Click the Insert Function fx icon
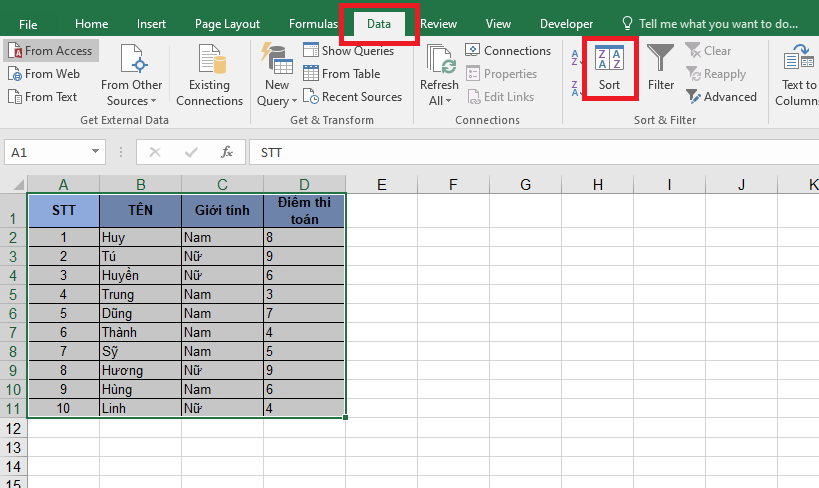The image size is (819, 488). pyautogui.click(x=227, y=152)
